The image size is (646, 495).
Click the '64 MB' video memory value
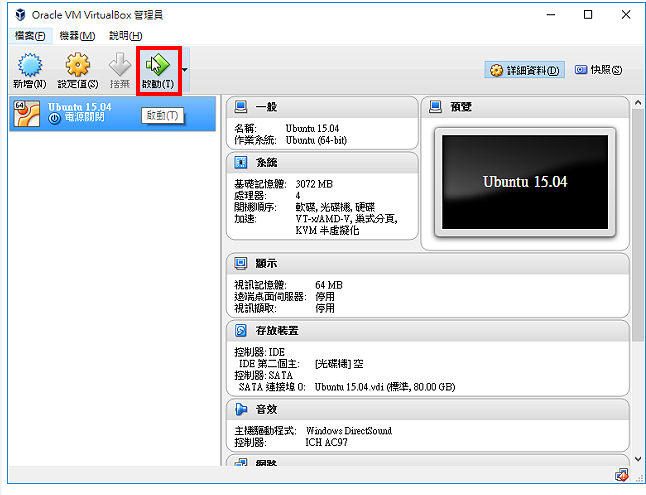pyautogui.click(x=329, y=285)
